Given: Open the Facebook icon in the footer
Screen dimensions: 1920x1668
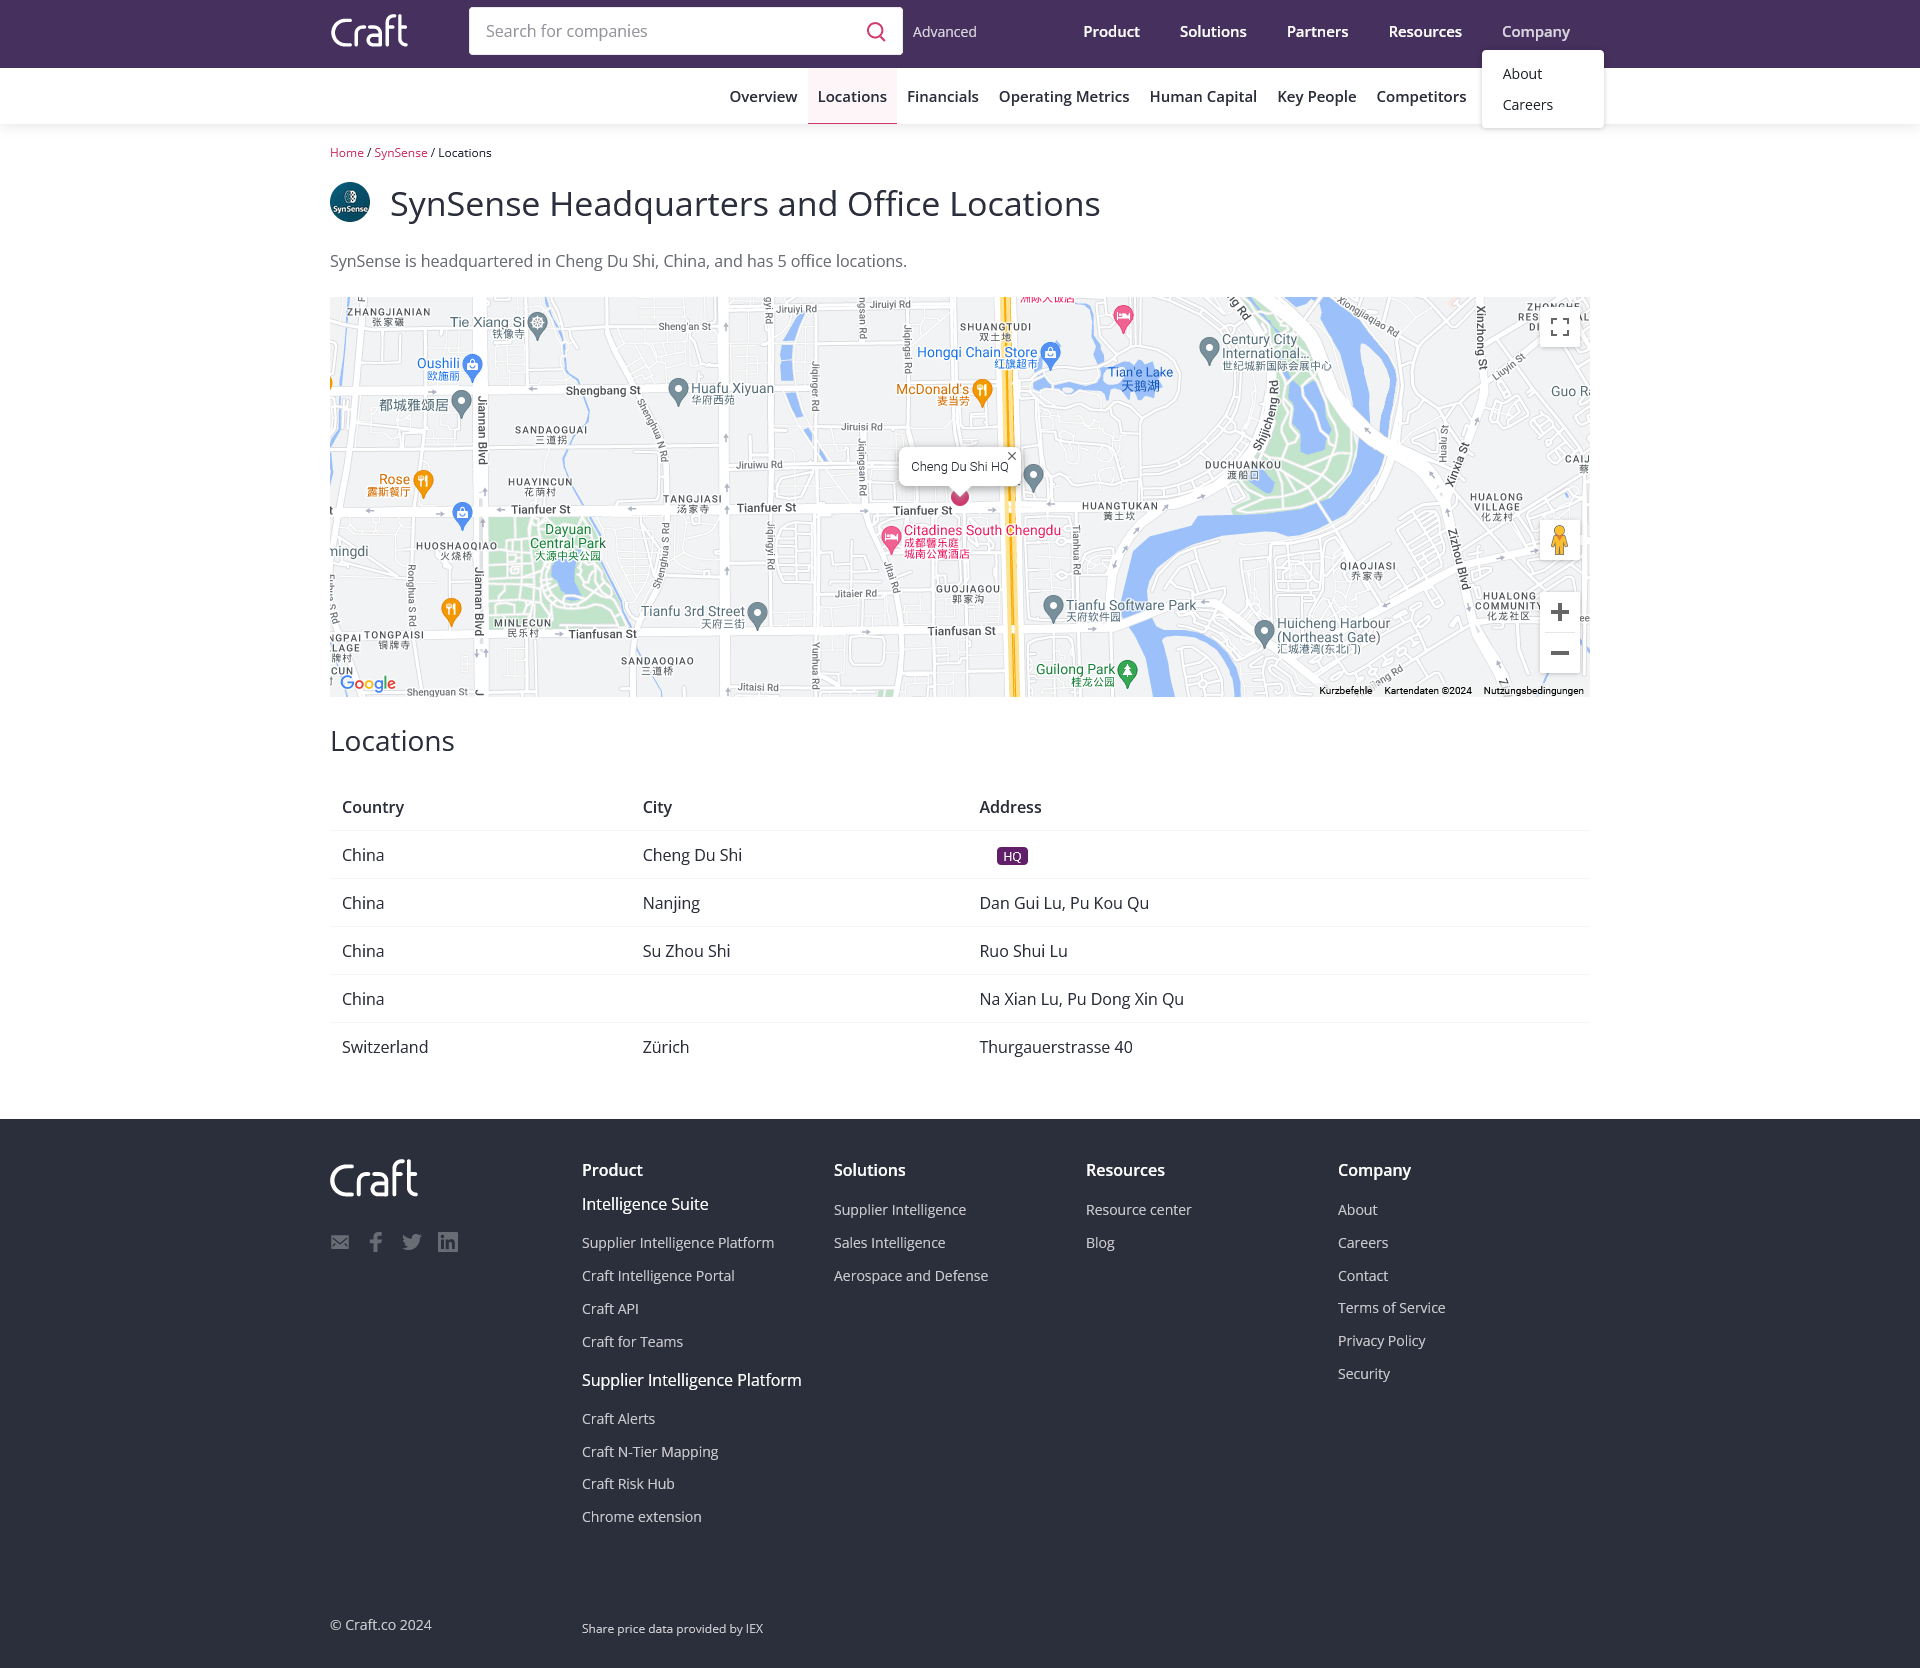Looking at the screenshot, I should click(376, 1242).
